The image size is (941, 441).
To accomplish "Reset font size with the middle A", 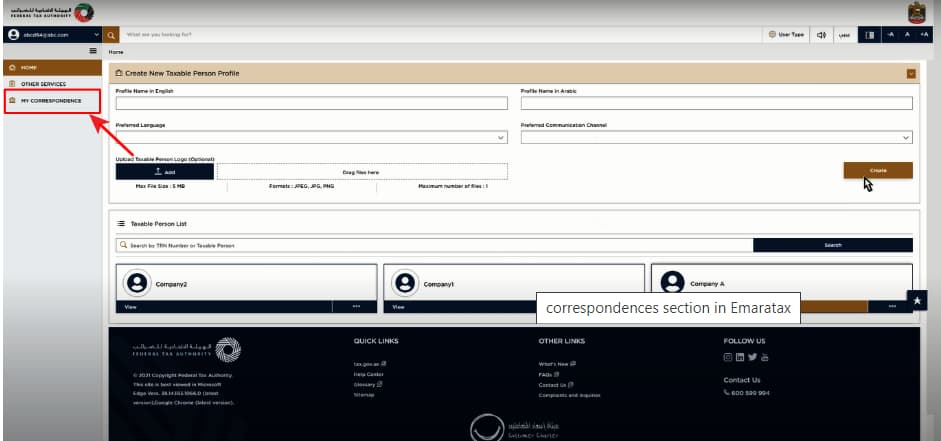I will point(907,35).
